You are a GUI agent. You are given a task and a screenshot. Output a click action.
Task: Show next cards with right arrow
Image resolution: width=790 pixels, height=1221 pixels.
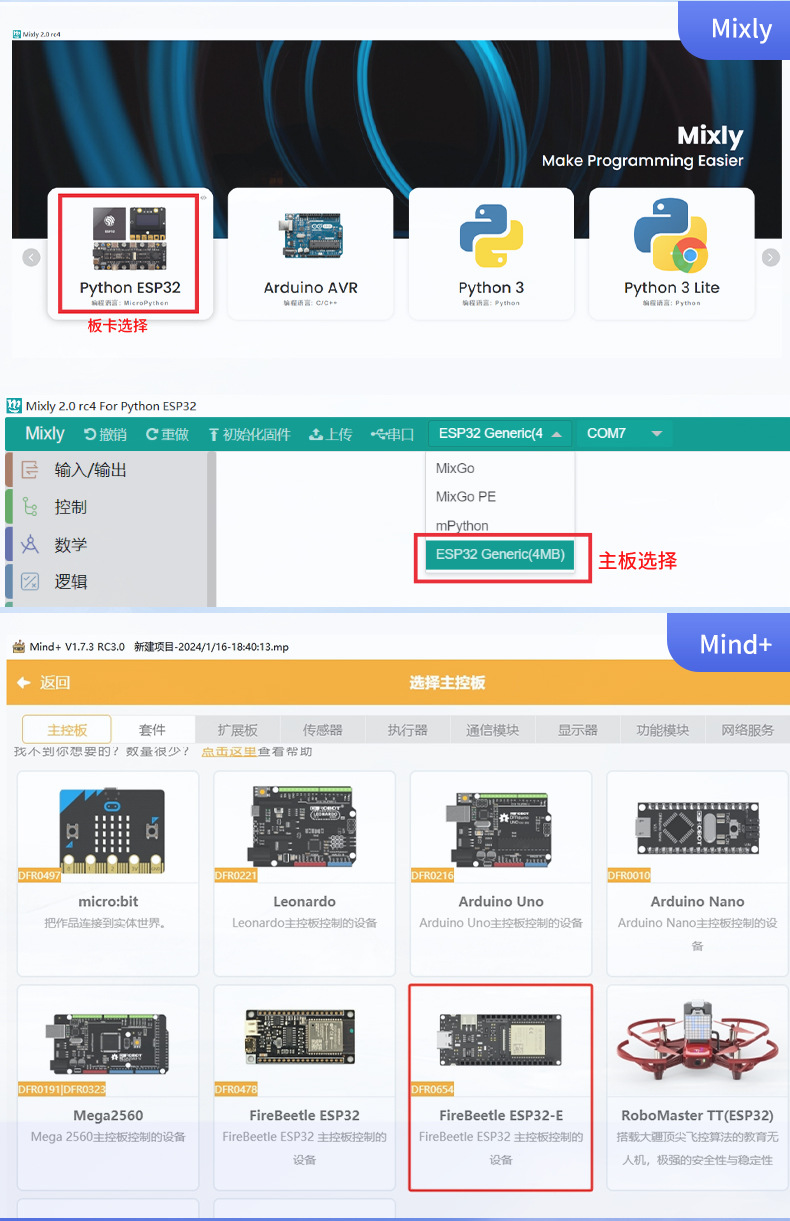(x=770, y=257)
